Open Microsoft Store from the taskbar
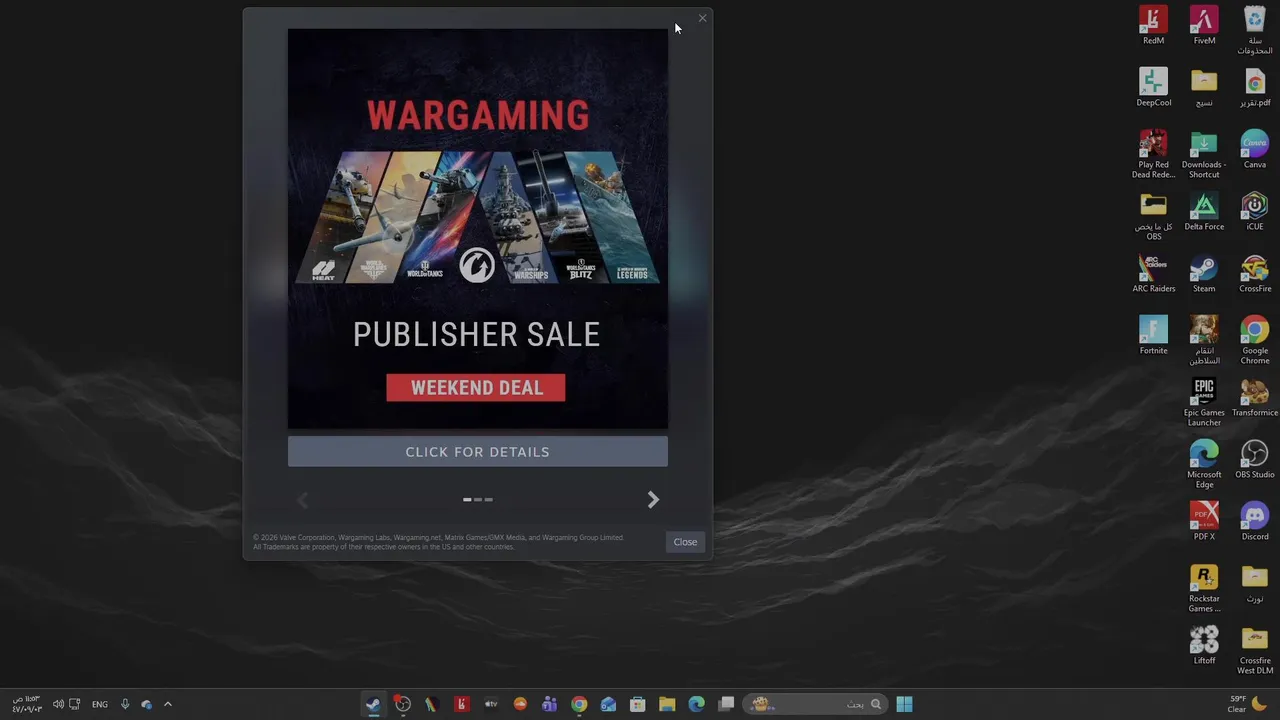 (637, 704)
